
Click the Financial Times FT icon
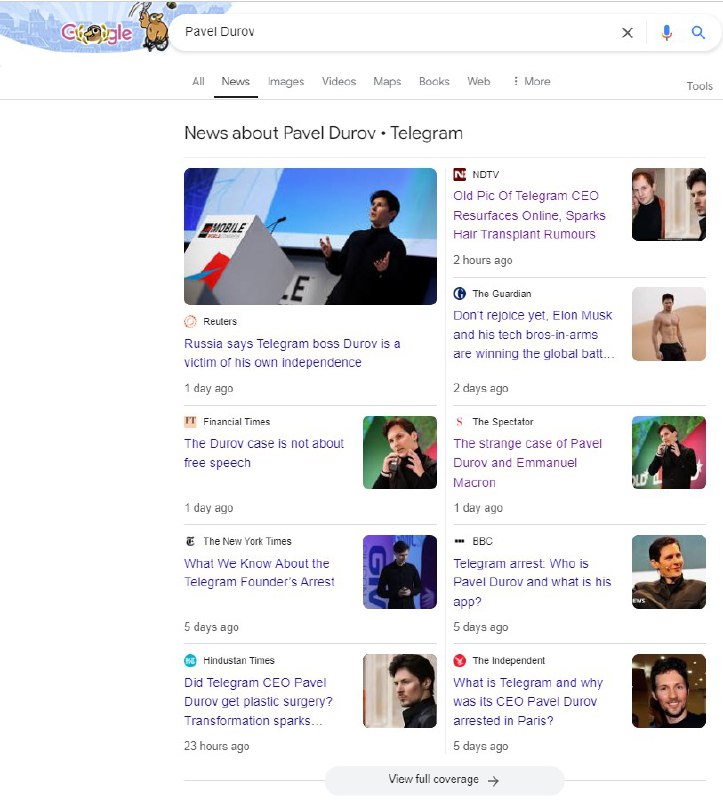[190, 421]
